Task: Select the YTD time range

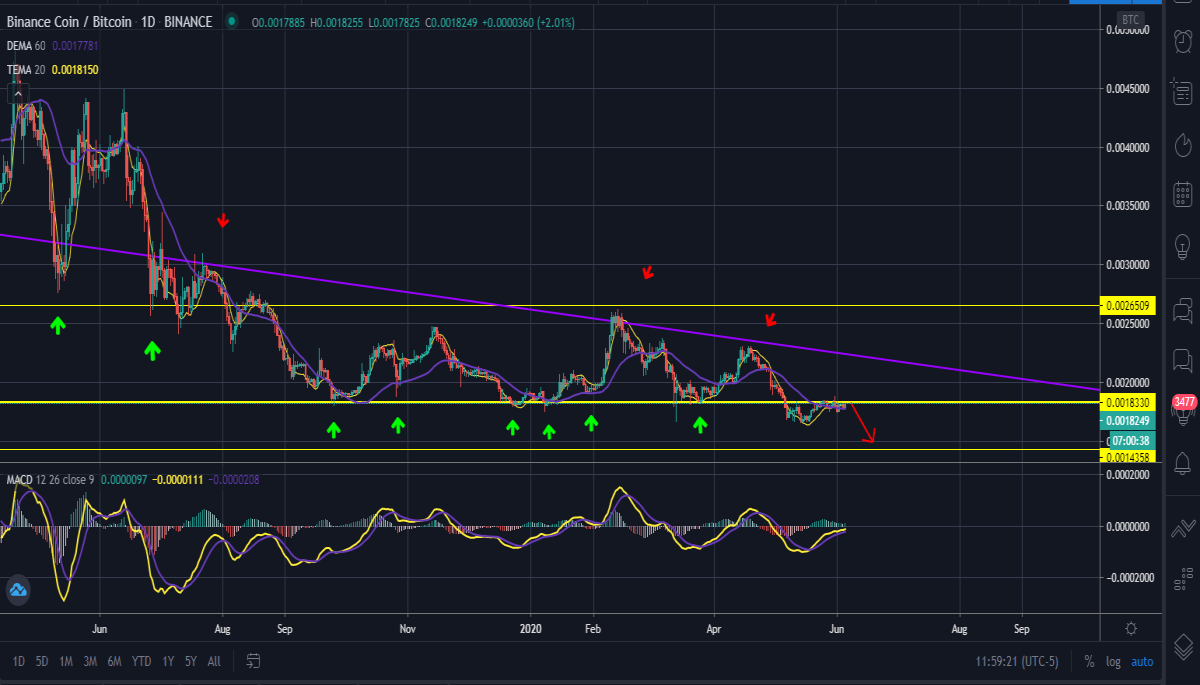Action: (141, 662)
